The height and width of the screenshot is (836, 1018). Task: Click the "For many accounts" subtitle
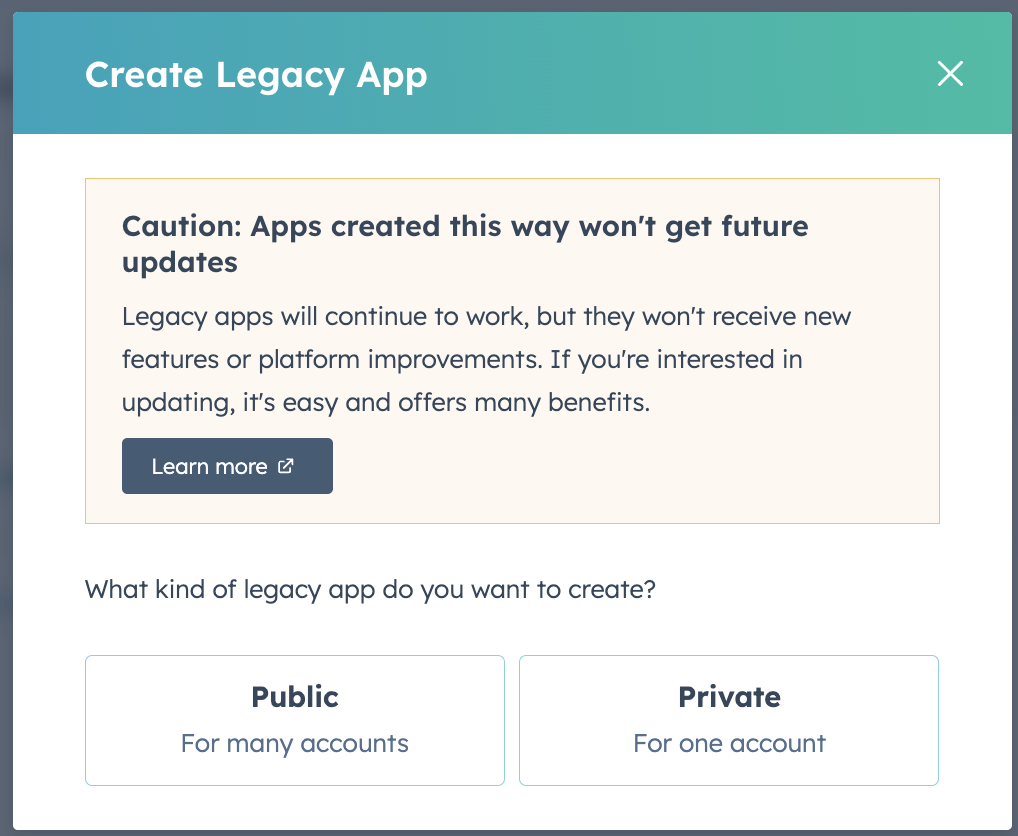click(295, 744)
